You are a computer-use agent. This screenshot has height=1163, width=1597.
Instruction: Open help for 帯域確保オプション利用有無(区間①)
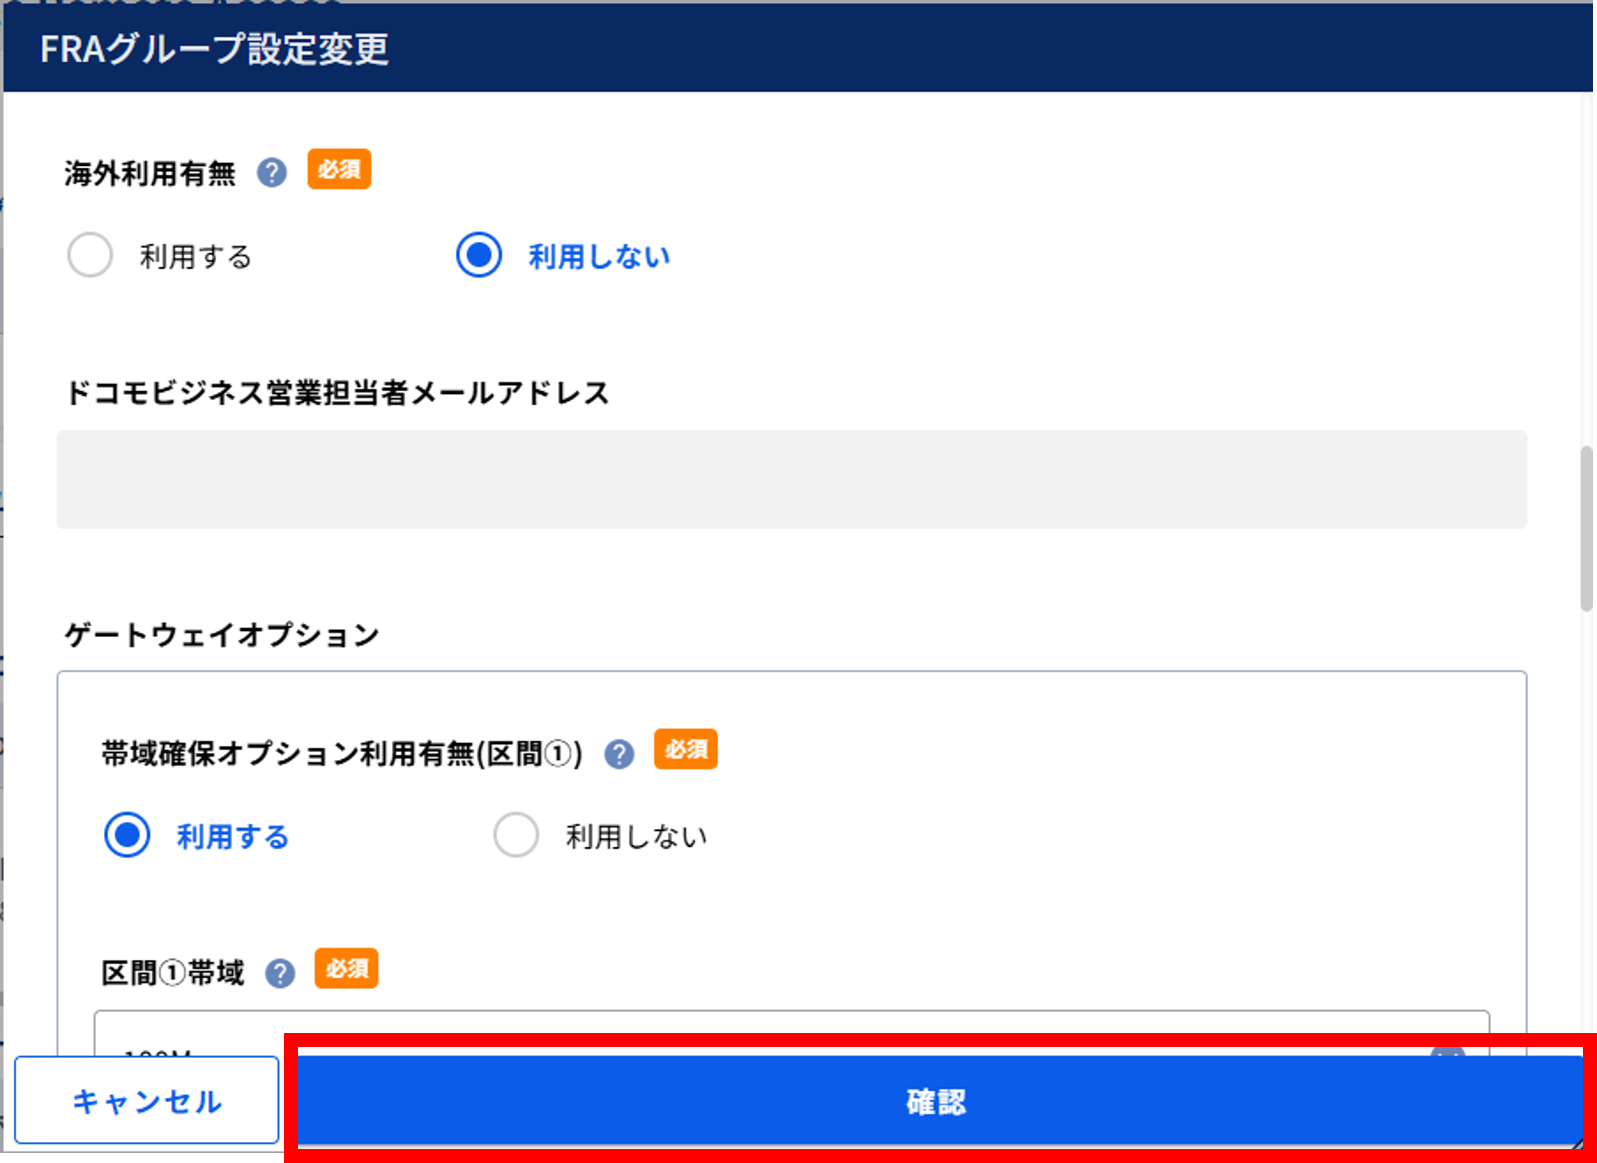619,754
